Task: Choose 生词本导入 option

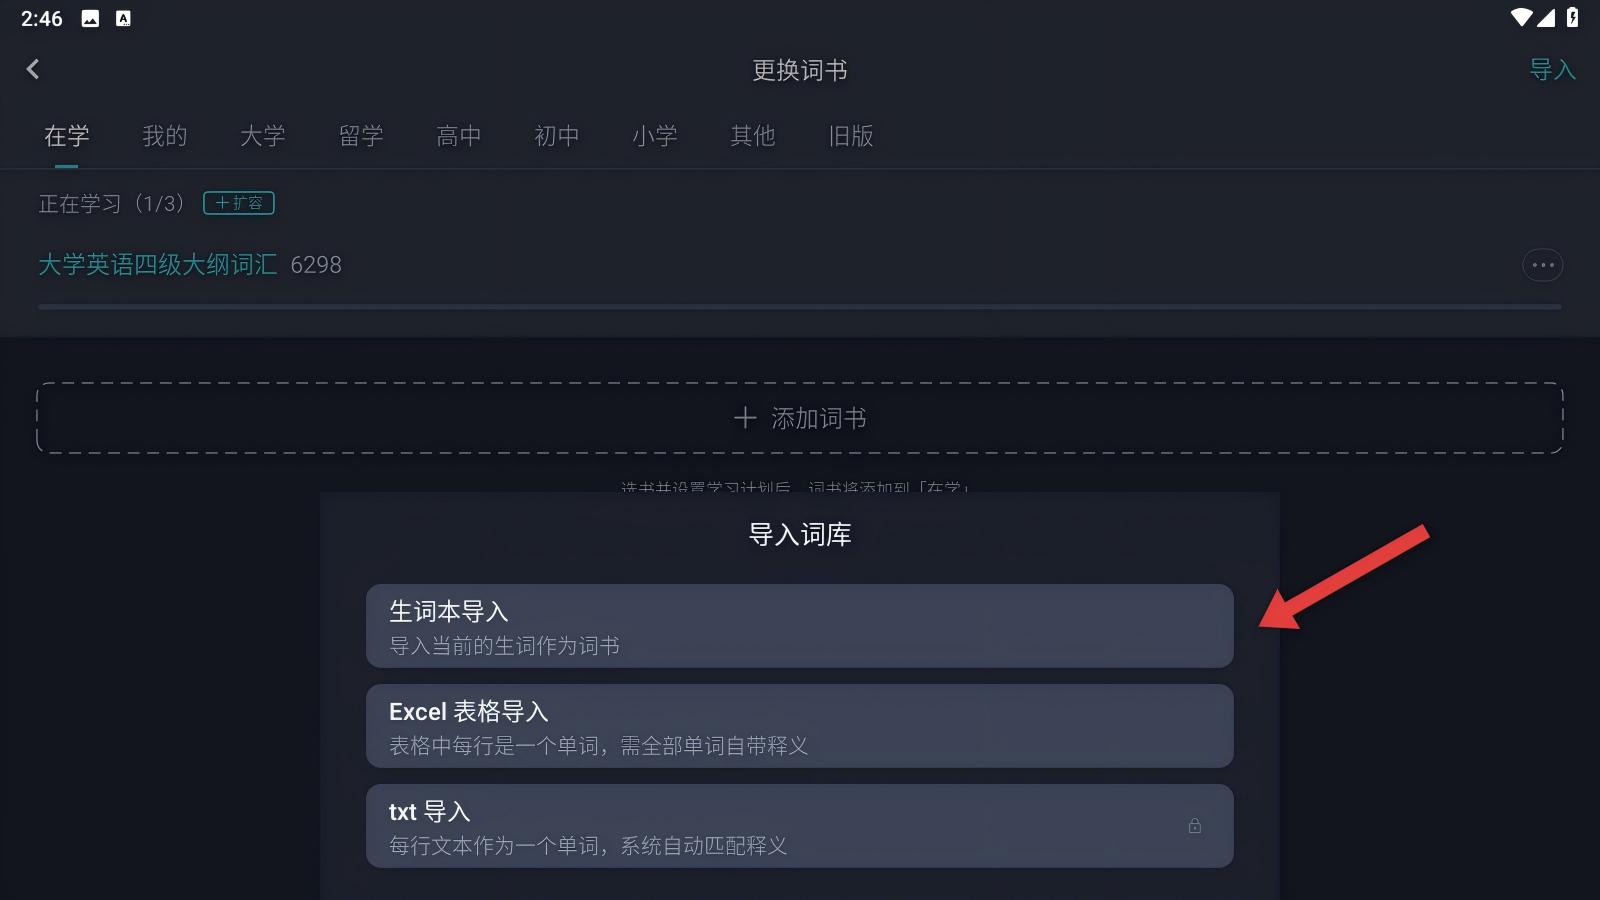Action: tap(799, 626)
